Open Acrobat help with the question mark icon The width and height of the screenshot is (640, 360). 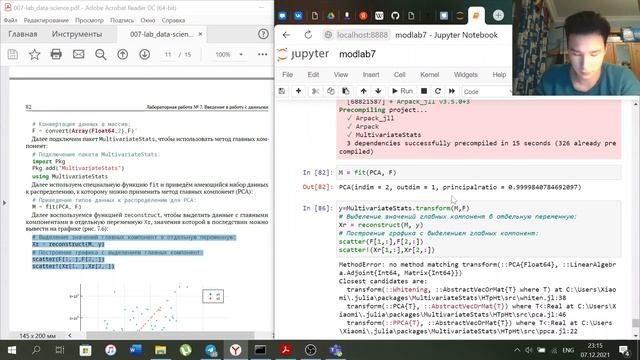click(x=263, y=34)
